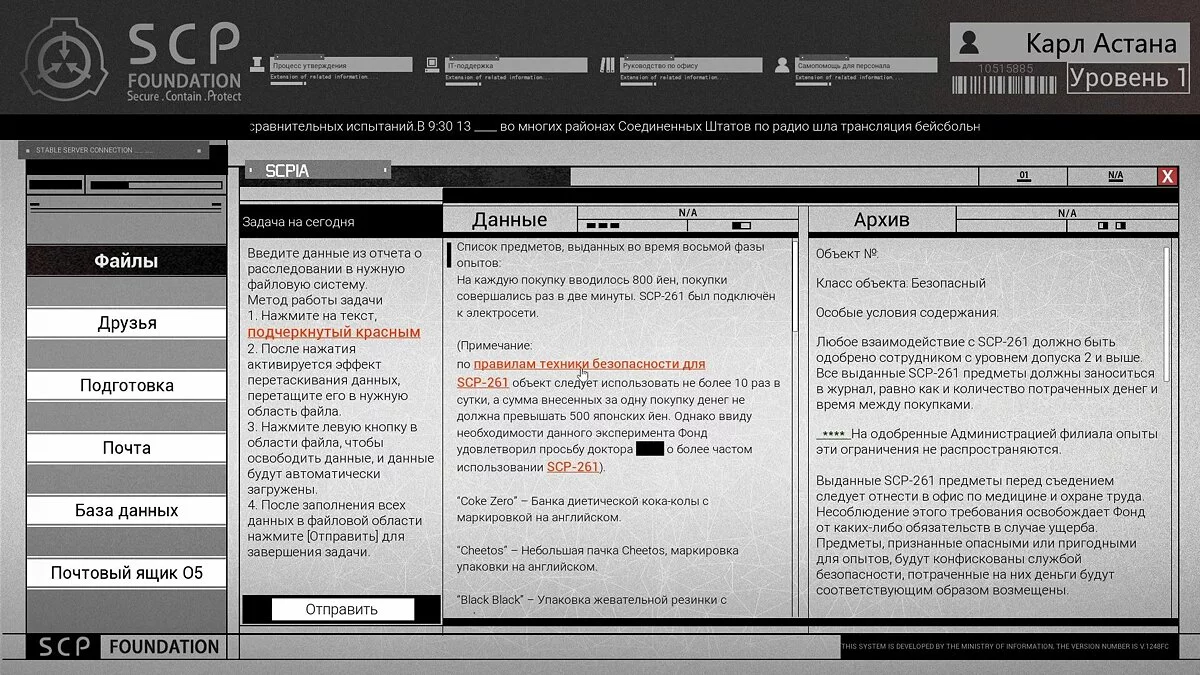
Task: Toggle the double switch in Архив header
Action: coord(1111,226)
